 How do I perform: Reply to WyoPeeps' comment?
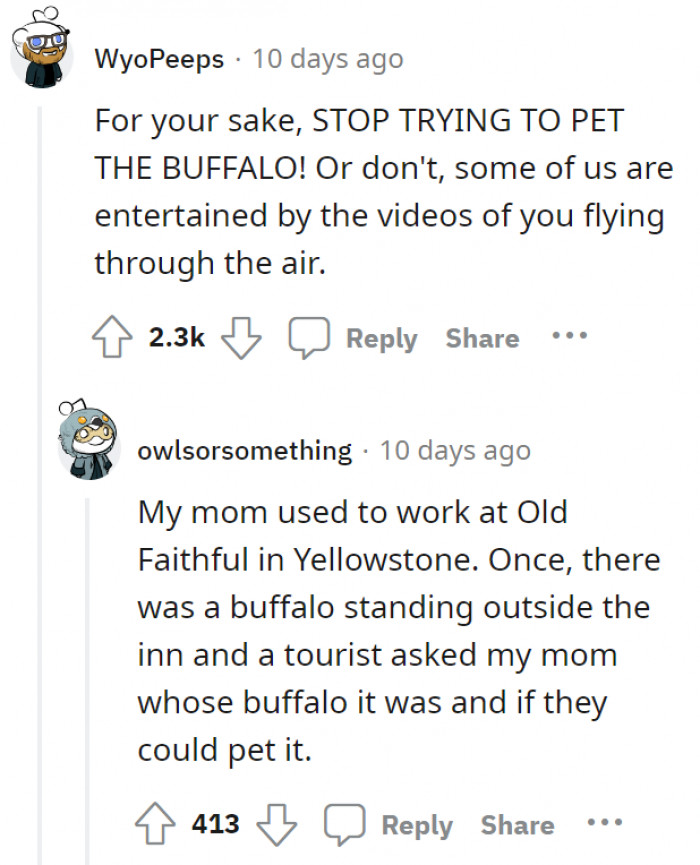383,338
